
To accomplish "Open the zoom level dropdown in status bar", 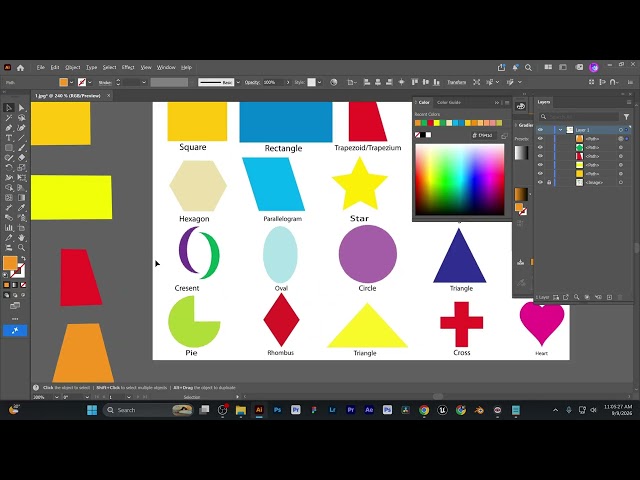I will (56, 397).
